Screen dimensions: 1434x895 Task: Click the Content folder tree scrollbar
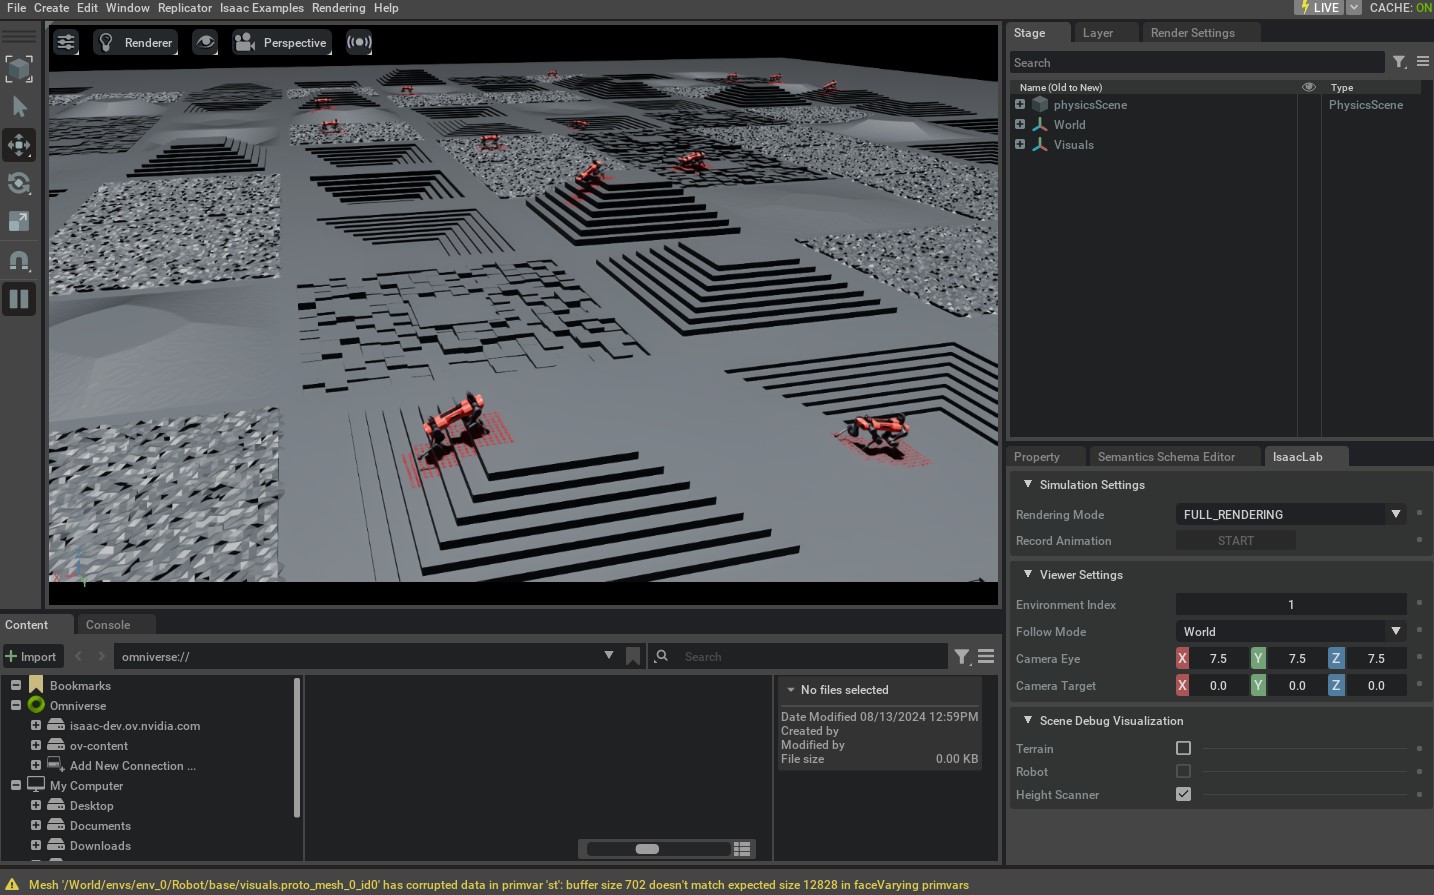(297, 748)
